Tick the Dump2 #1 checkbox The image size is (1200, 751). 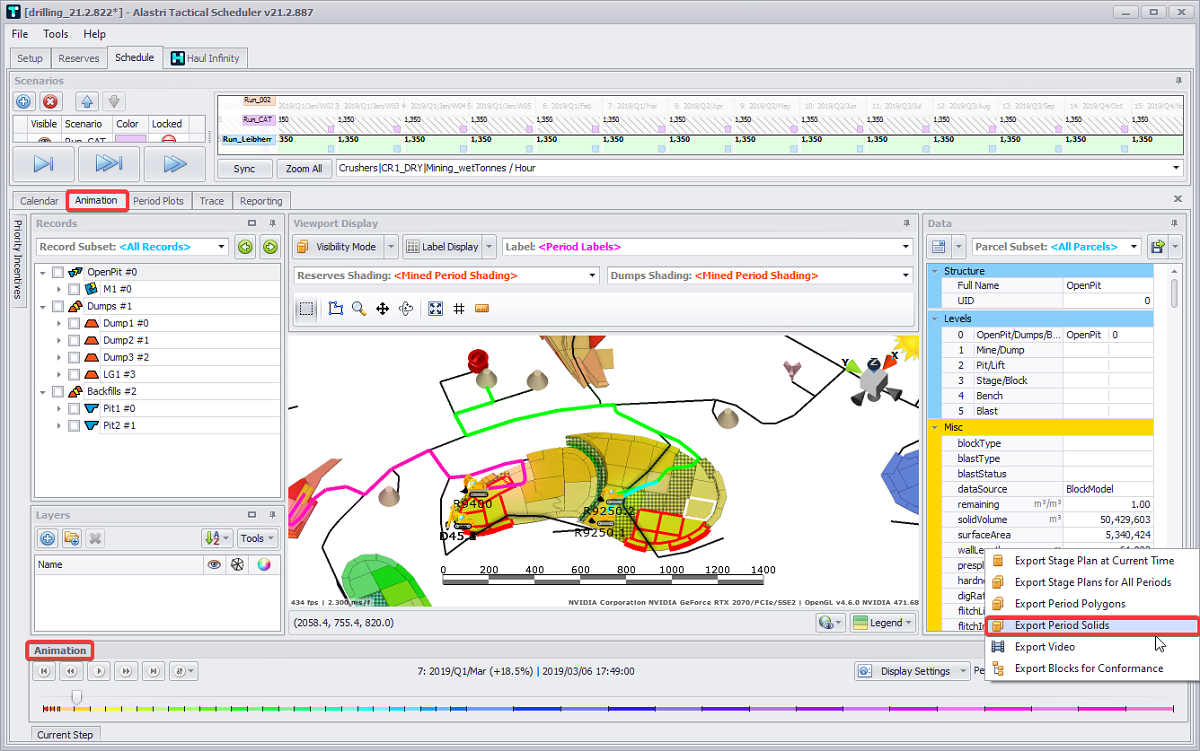(x=74, y=340)
